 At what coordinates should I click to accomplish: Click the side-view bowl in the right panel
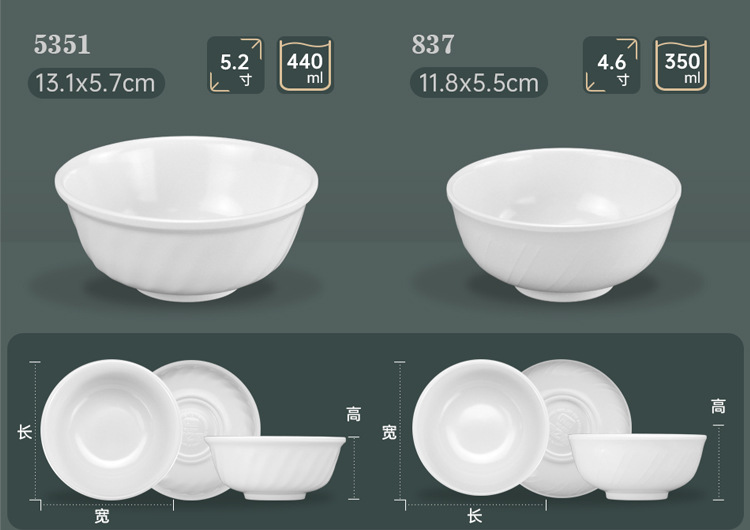638,467
